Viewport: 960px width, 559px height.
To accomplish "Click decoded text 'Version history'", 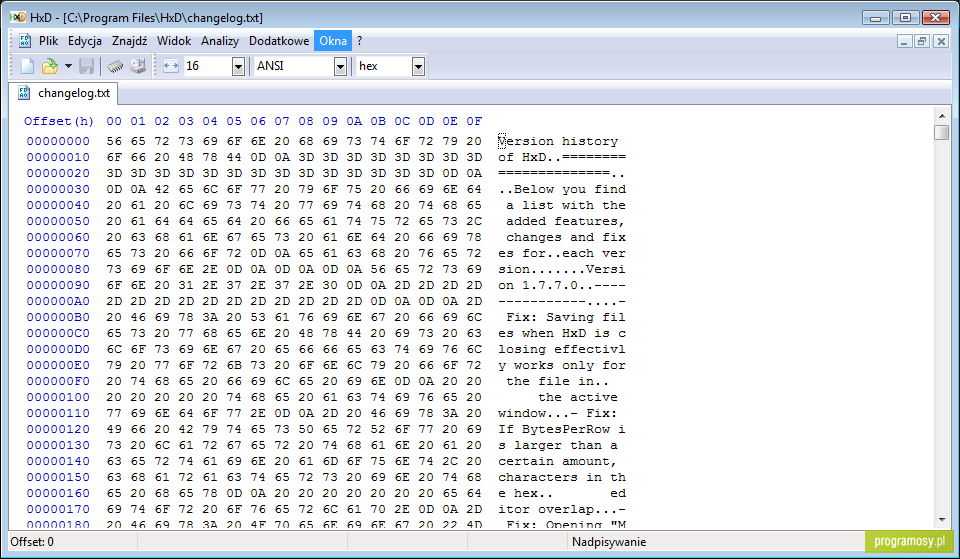I will point(558,141).
